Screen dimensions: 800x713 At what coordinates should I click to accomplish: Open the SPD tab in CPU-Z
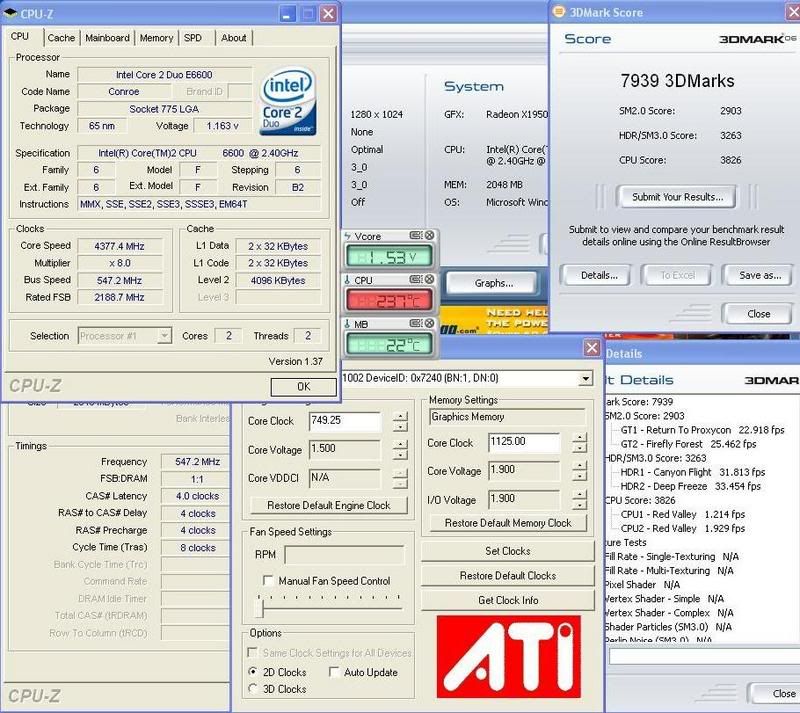tap(193, 38)
